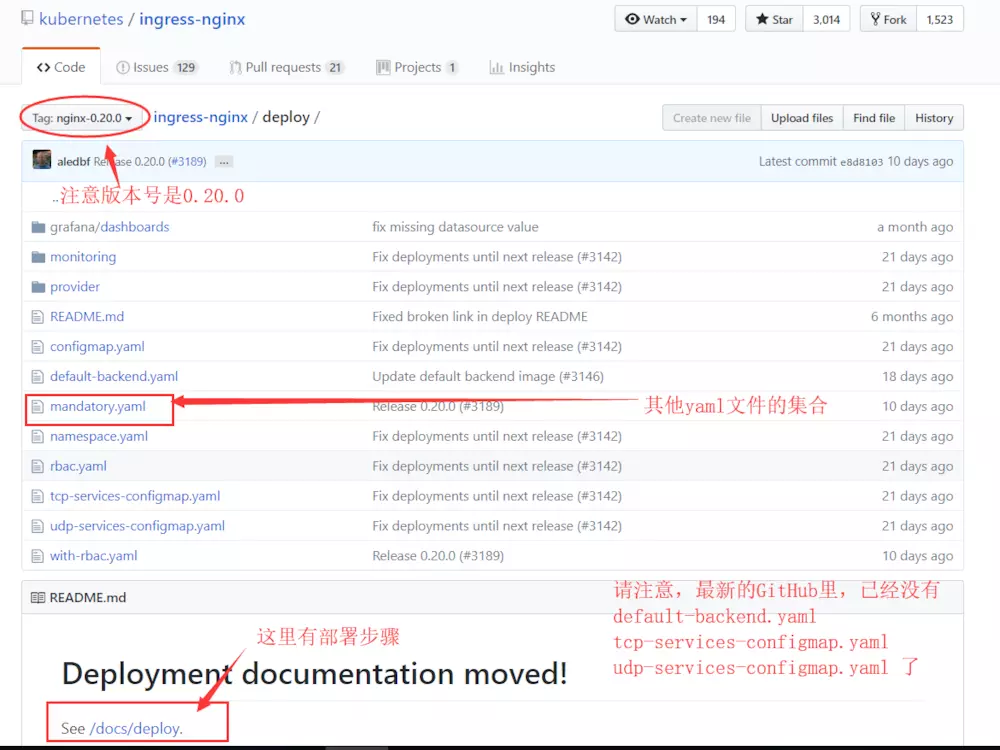This screenshot has width=1000, height=750.
Task: Click Upload files button
Action: [802, 118]
